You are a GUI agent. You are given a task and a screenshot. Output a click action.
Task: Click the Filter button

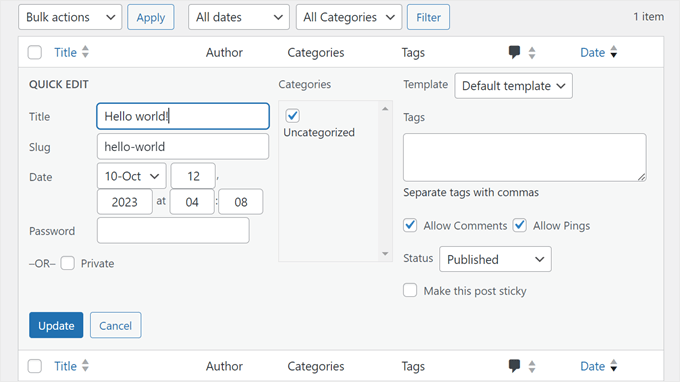point(428,17)
